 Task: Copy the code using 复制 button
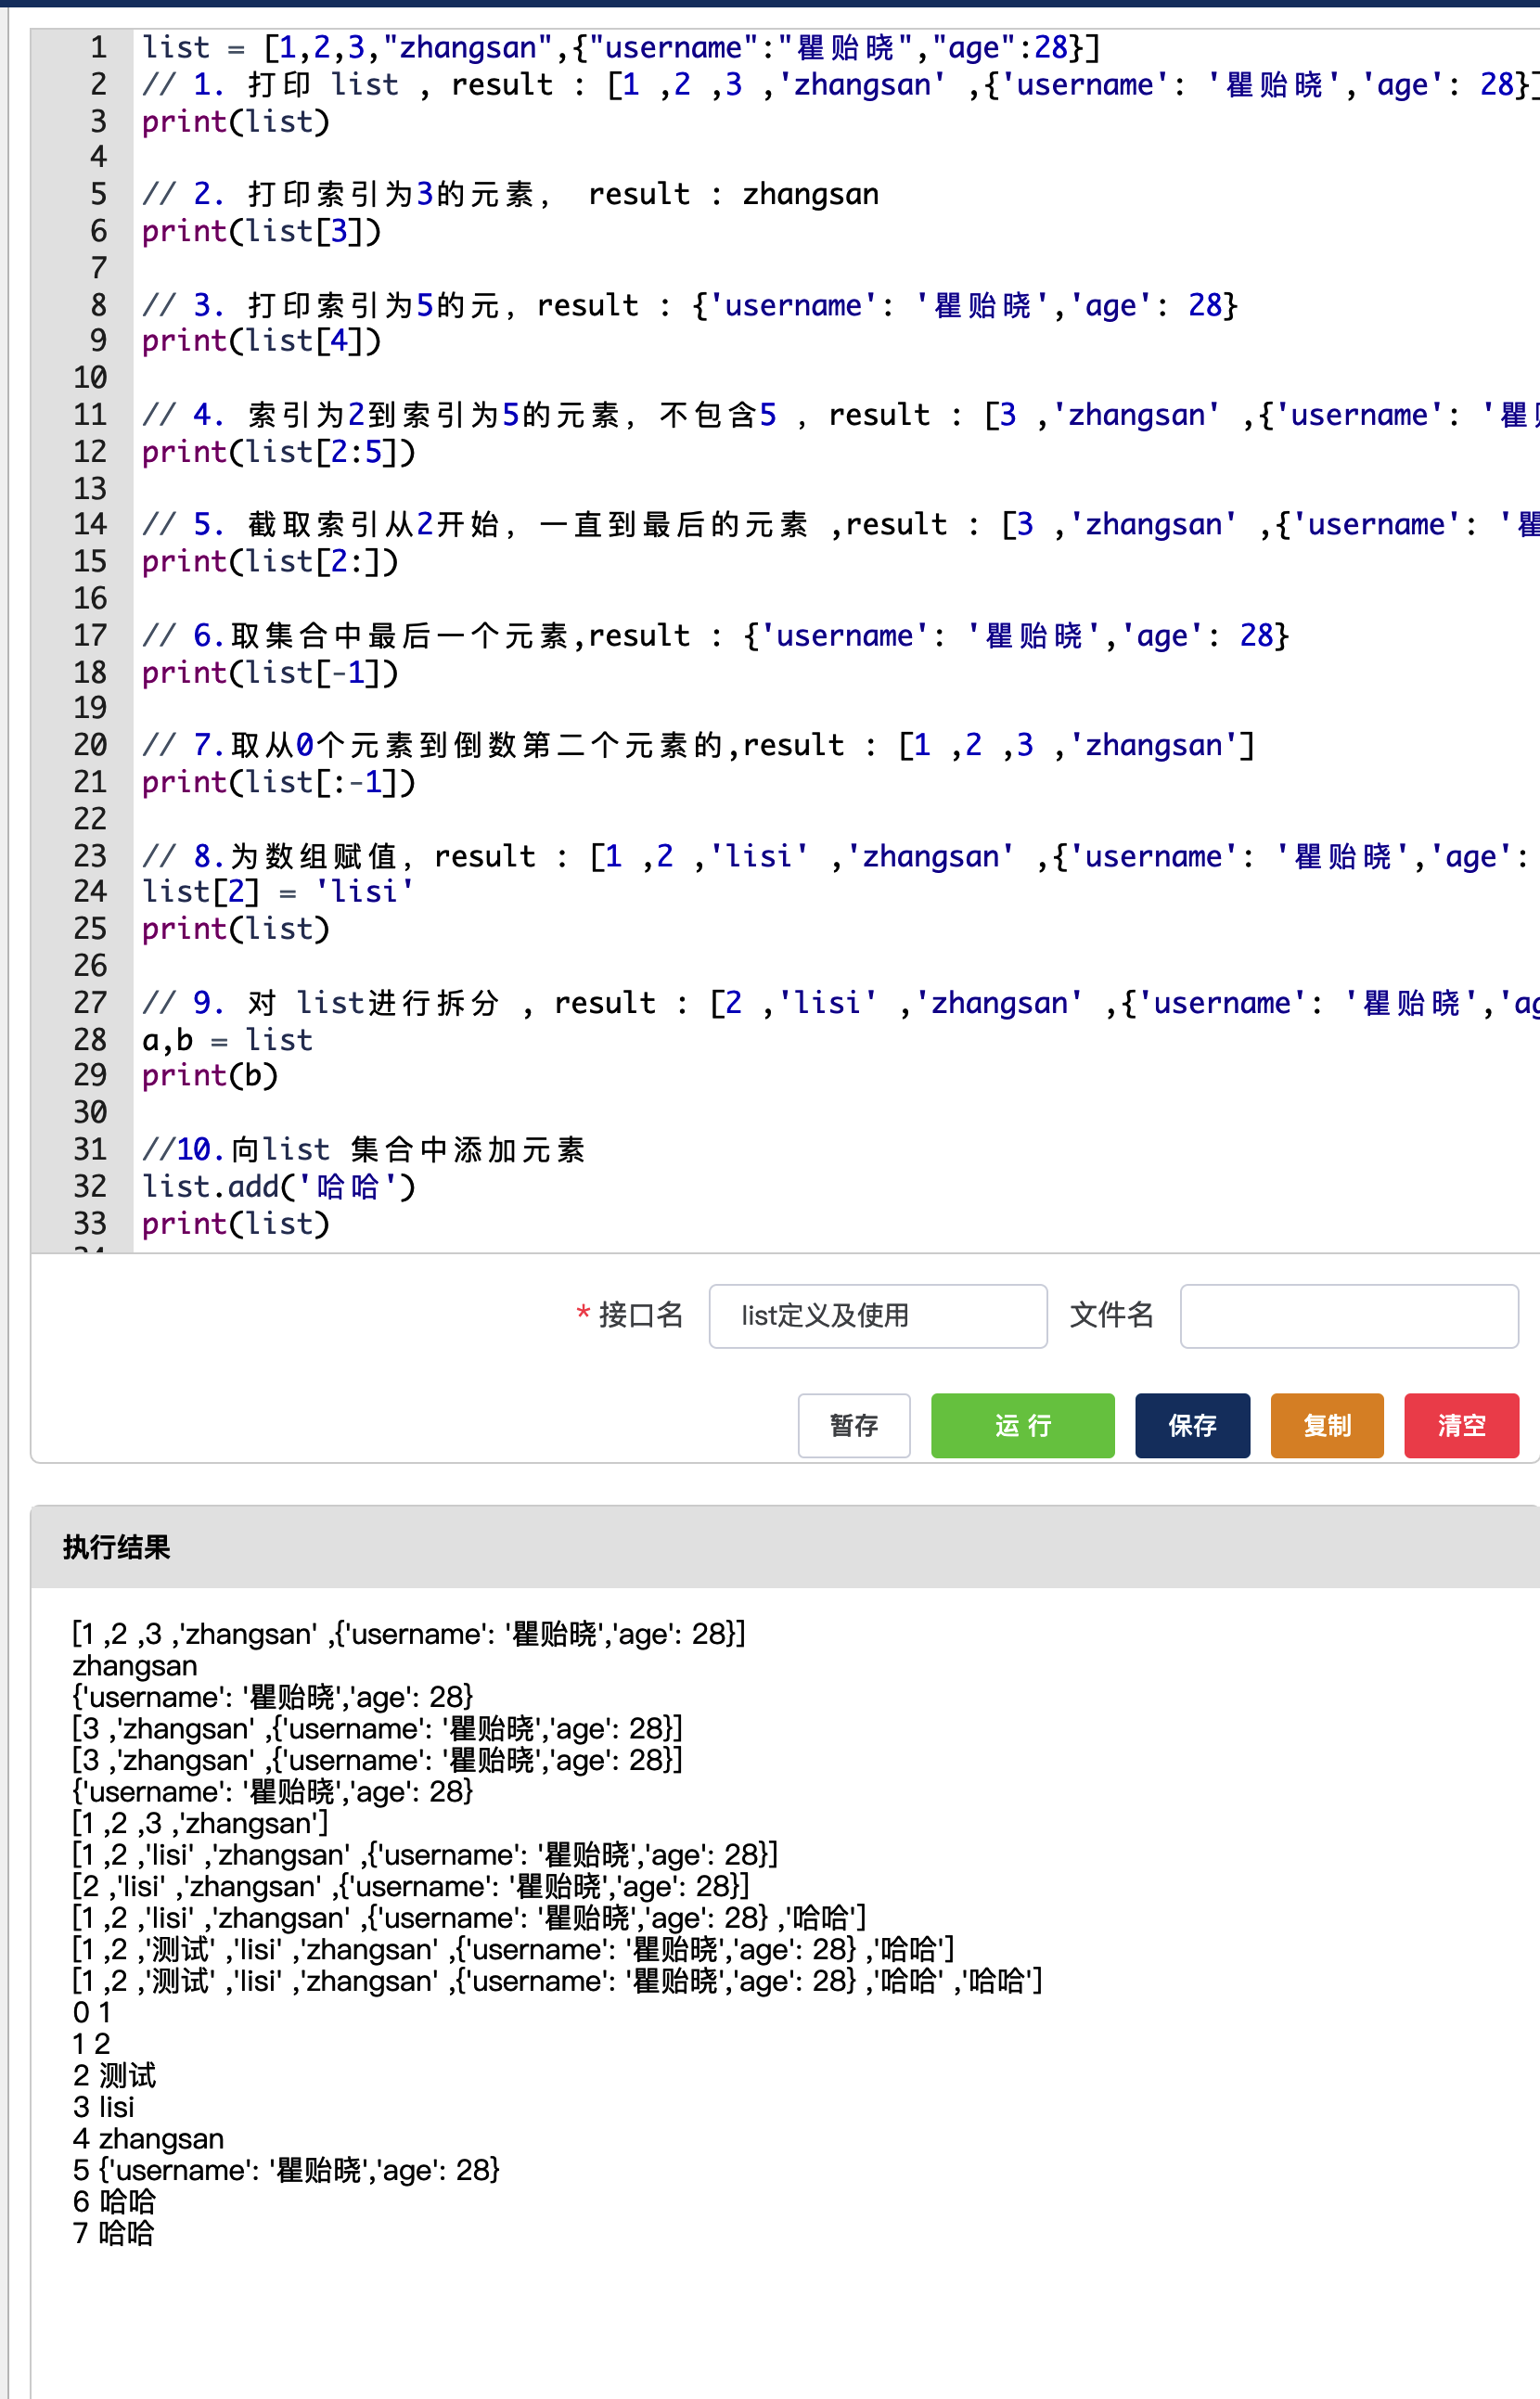(1327, 1425)
